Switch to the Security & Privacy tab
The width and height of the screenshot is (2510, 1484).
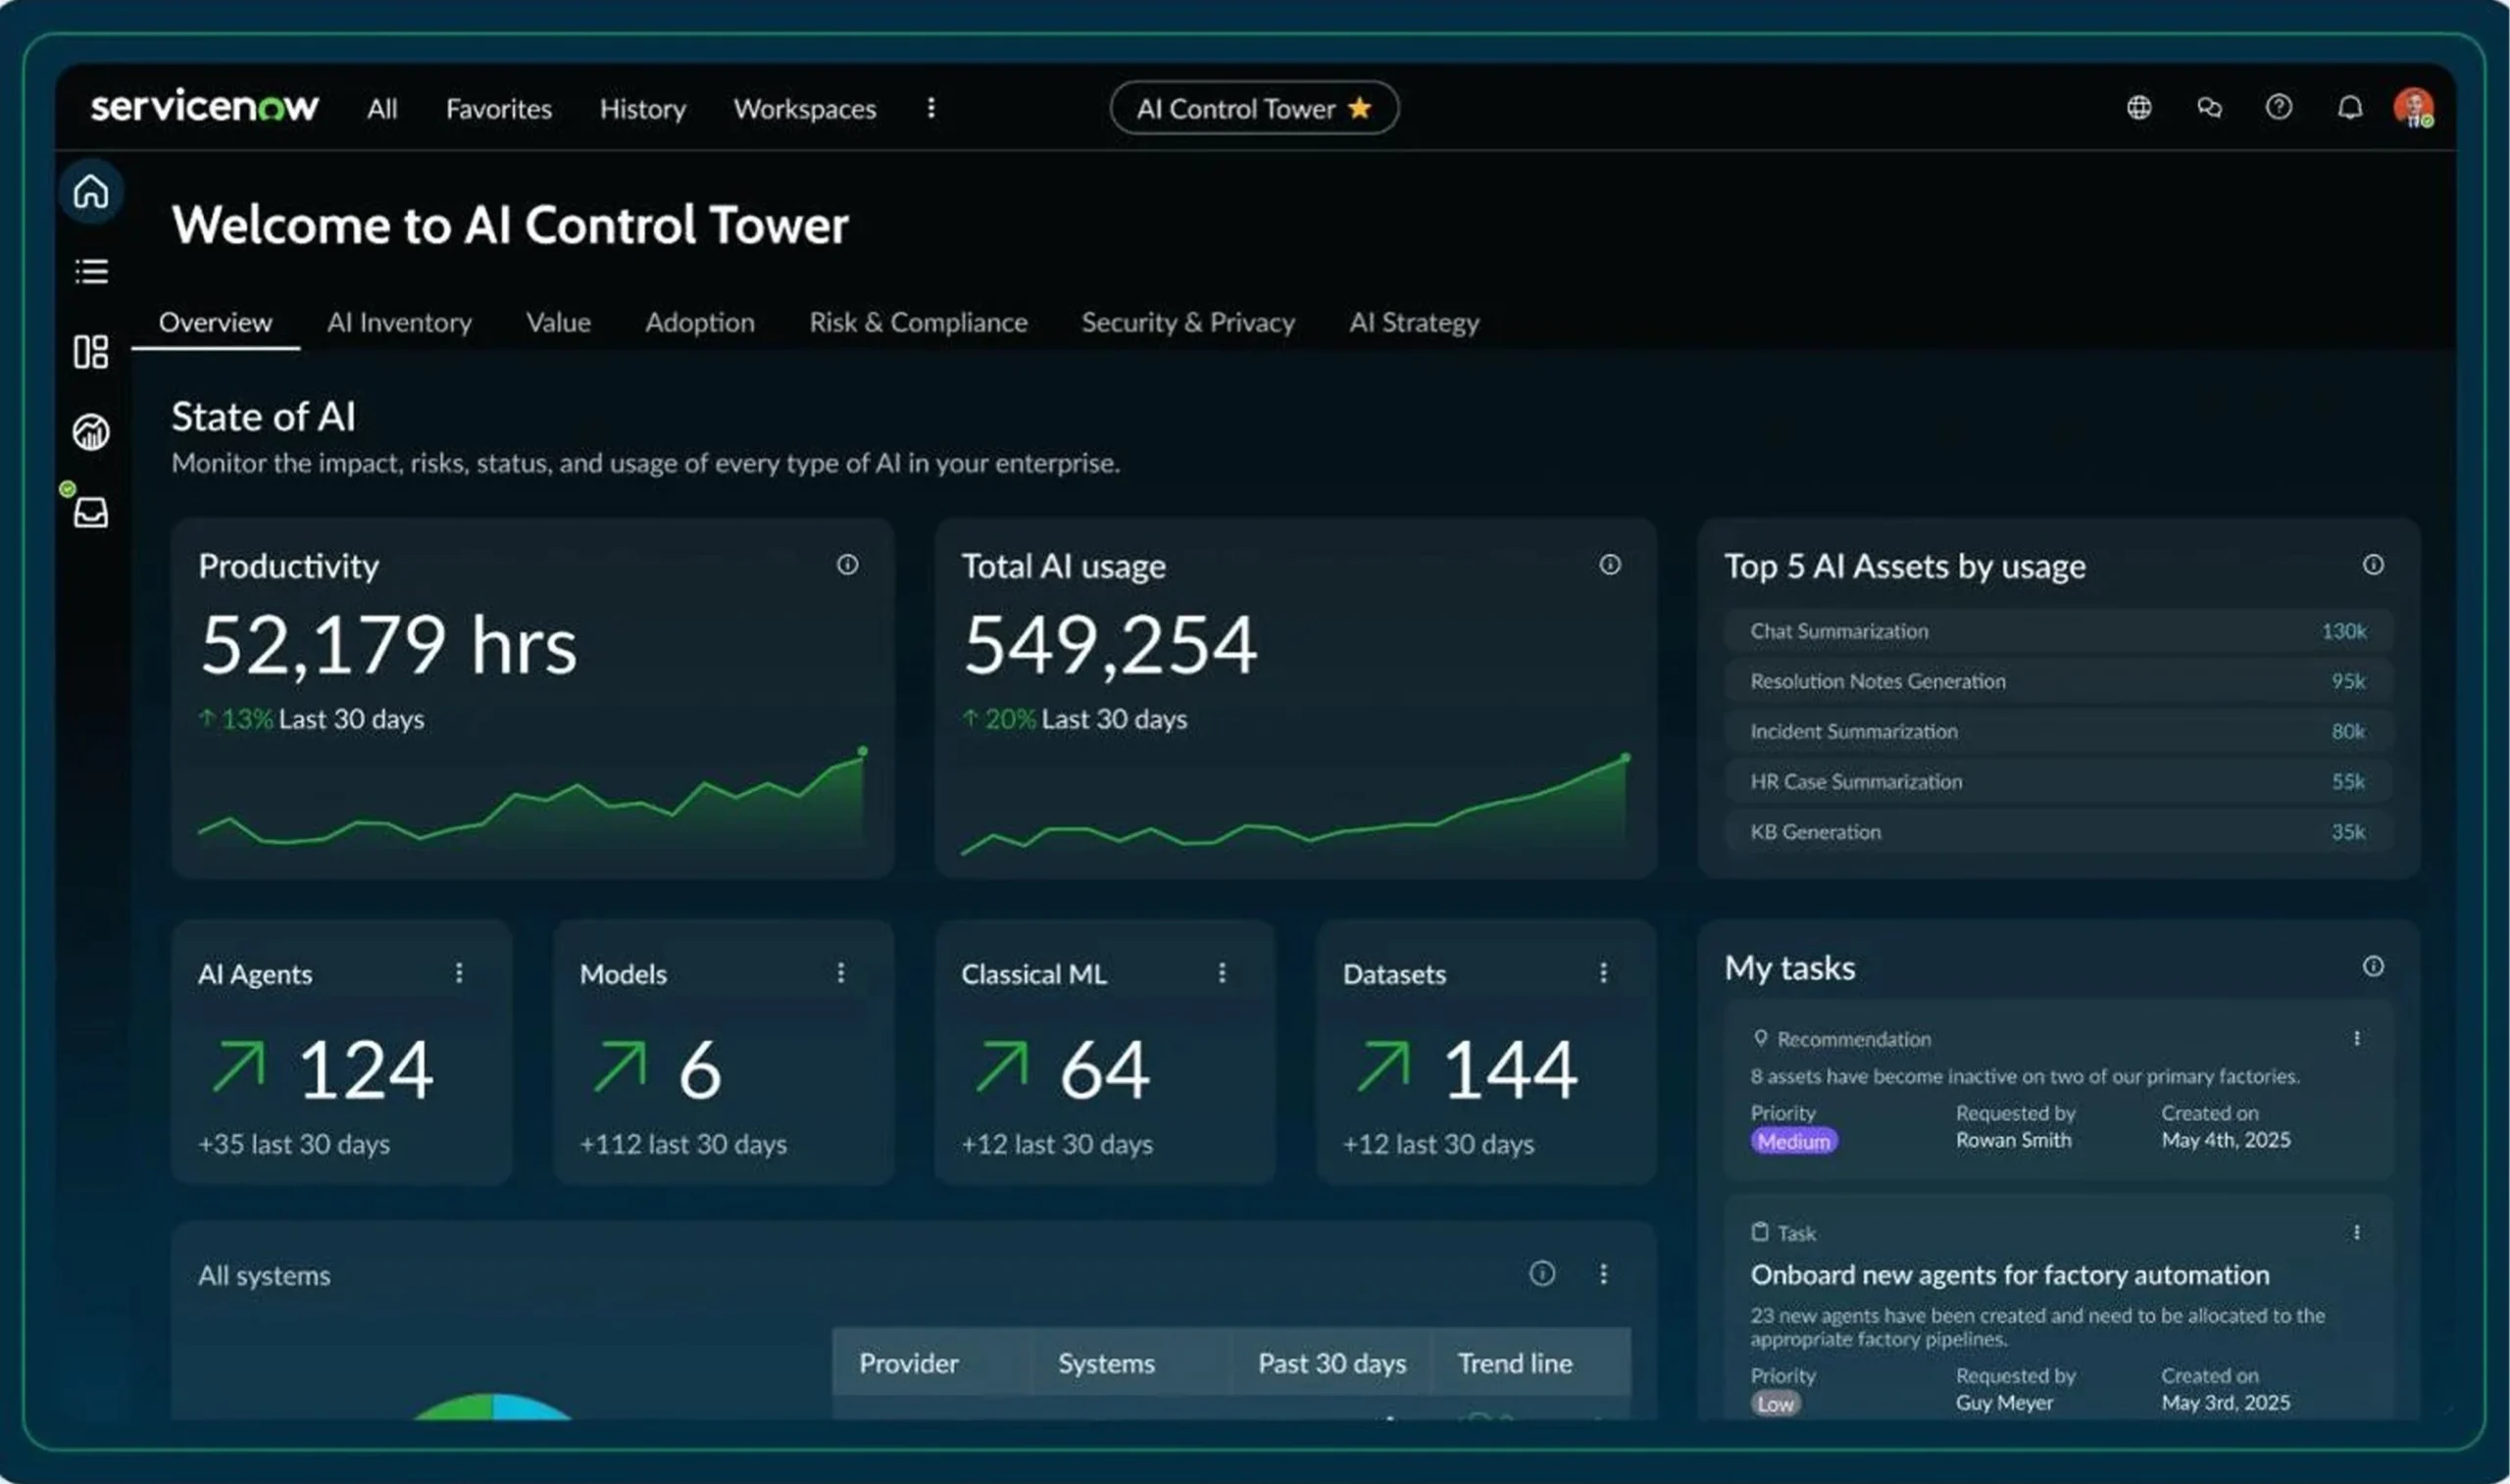[1188, 322]
